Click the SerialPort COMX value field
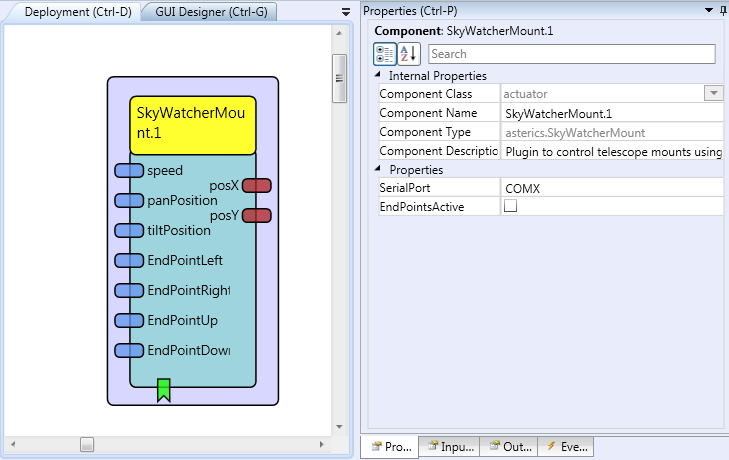729x460 pixels. tap(612, 188)
